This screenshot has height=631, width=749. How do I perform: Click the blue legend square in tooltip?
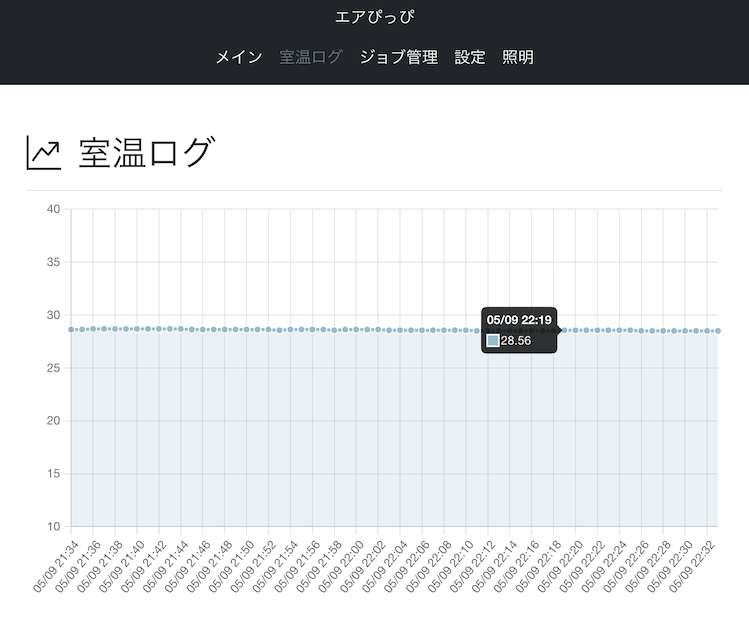click(x=492, y=341)
